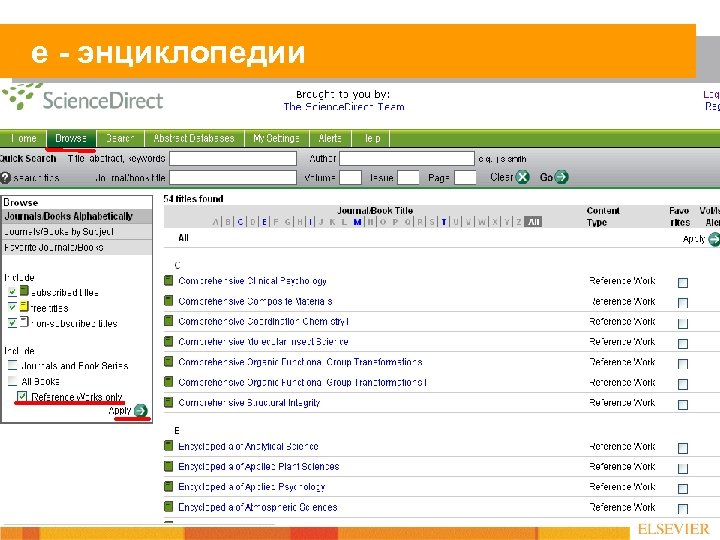Click the Go arrow icon
Screen dimensions: 720x540
tap(561, 177)
